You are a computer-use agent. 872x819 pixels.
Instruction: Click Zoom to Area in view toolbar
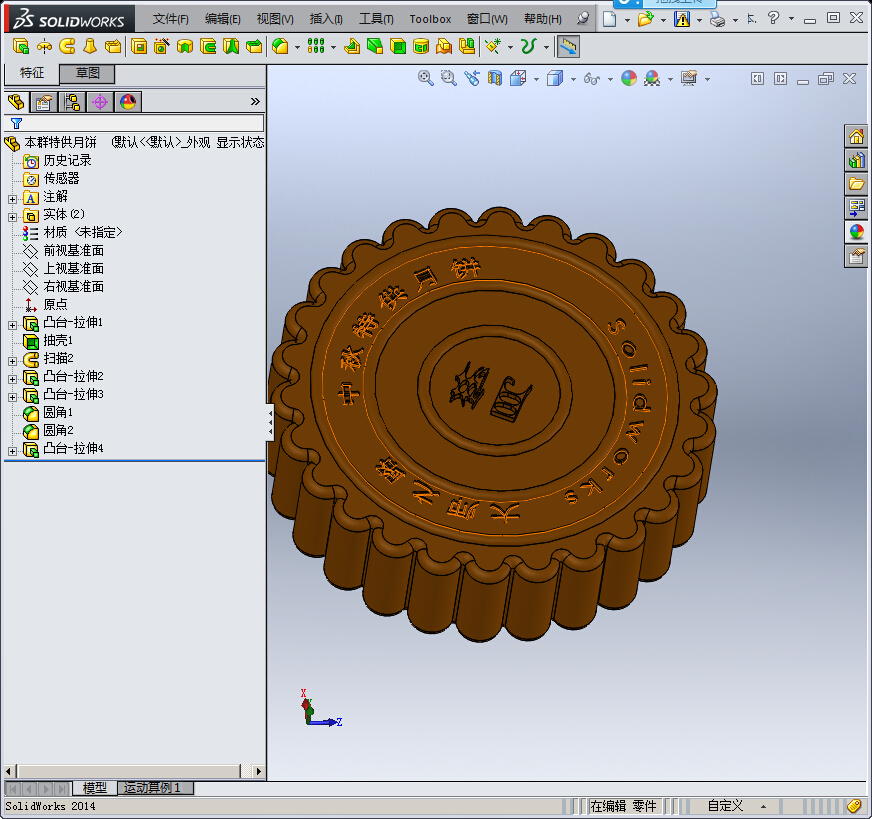tap(448, 78)
